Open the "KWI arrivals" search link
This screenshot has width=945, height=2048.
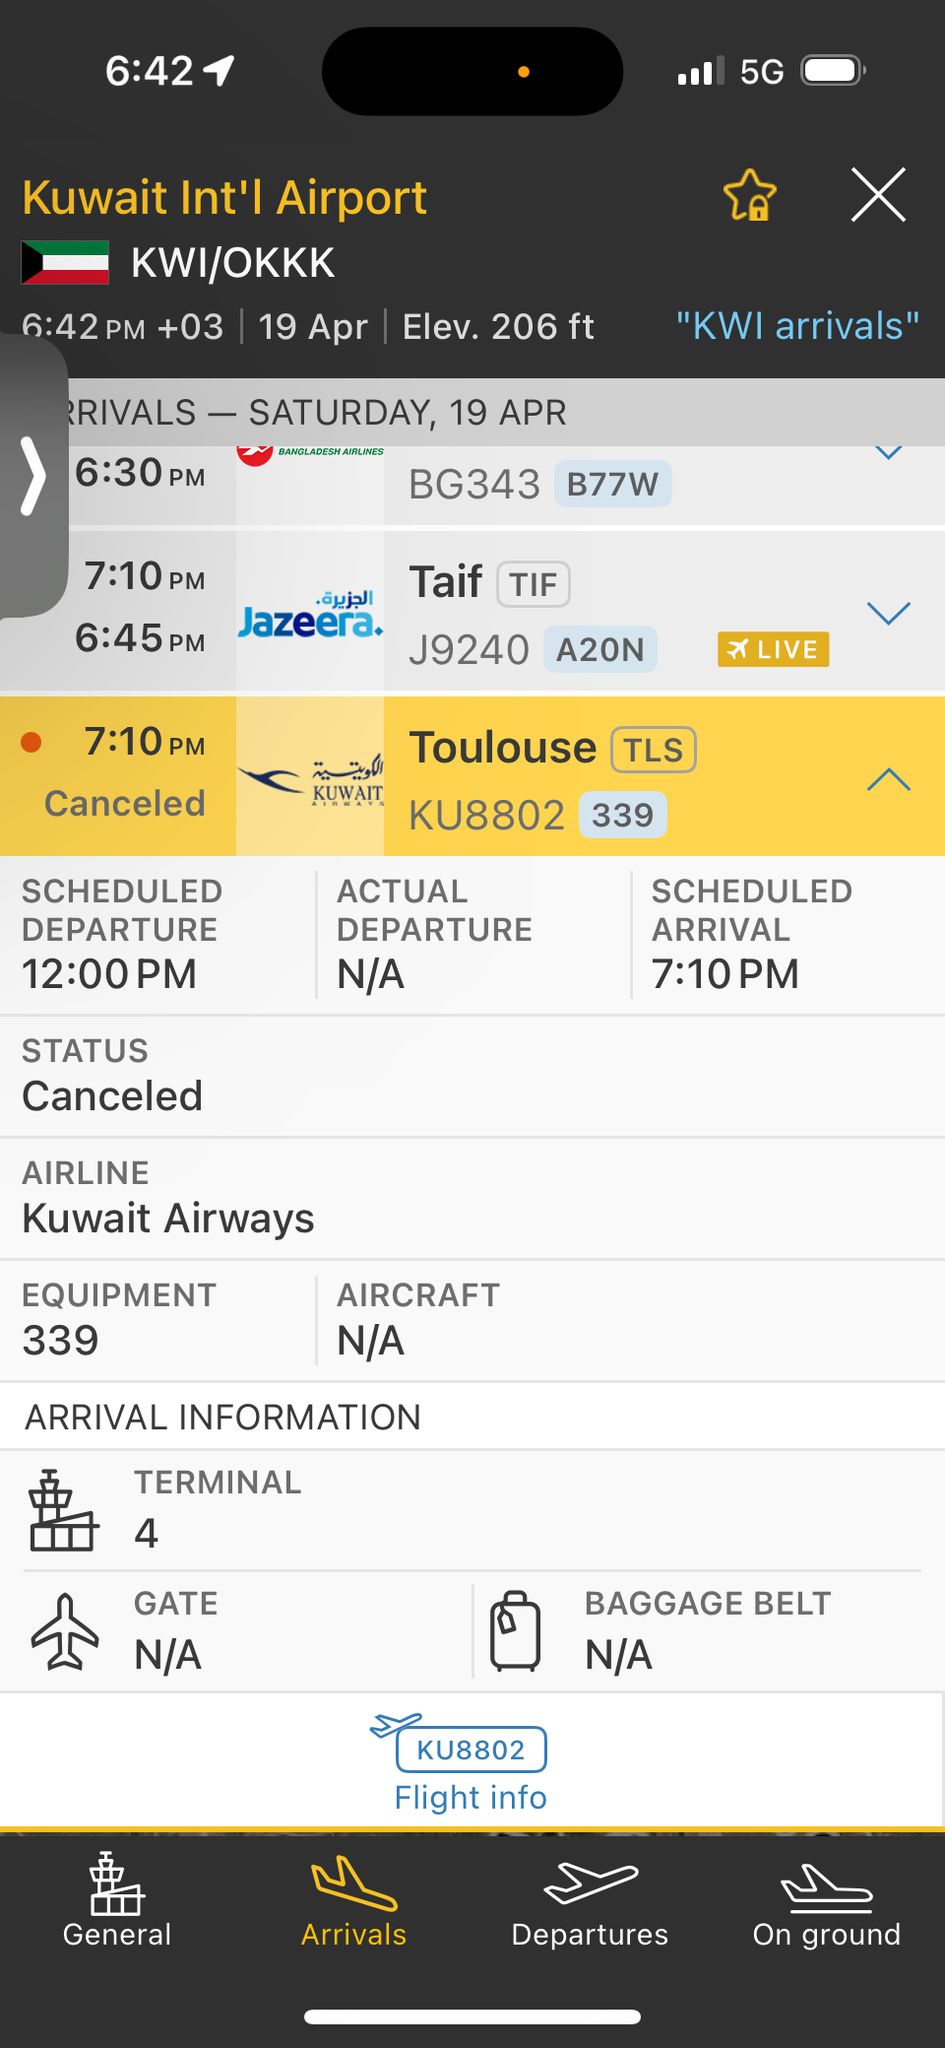point(797,326)
